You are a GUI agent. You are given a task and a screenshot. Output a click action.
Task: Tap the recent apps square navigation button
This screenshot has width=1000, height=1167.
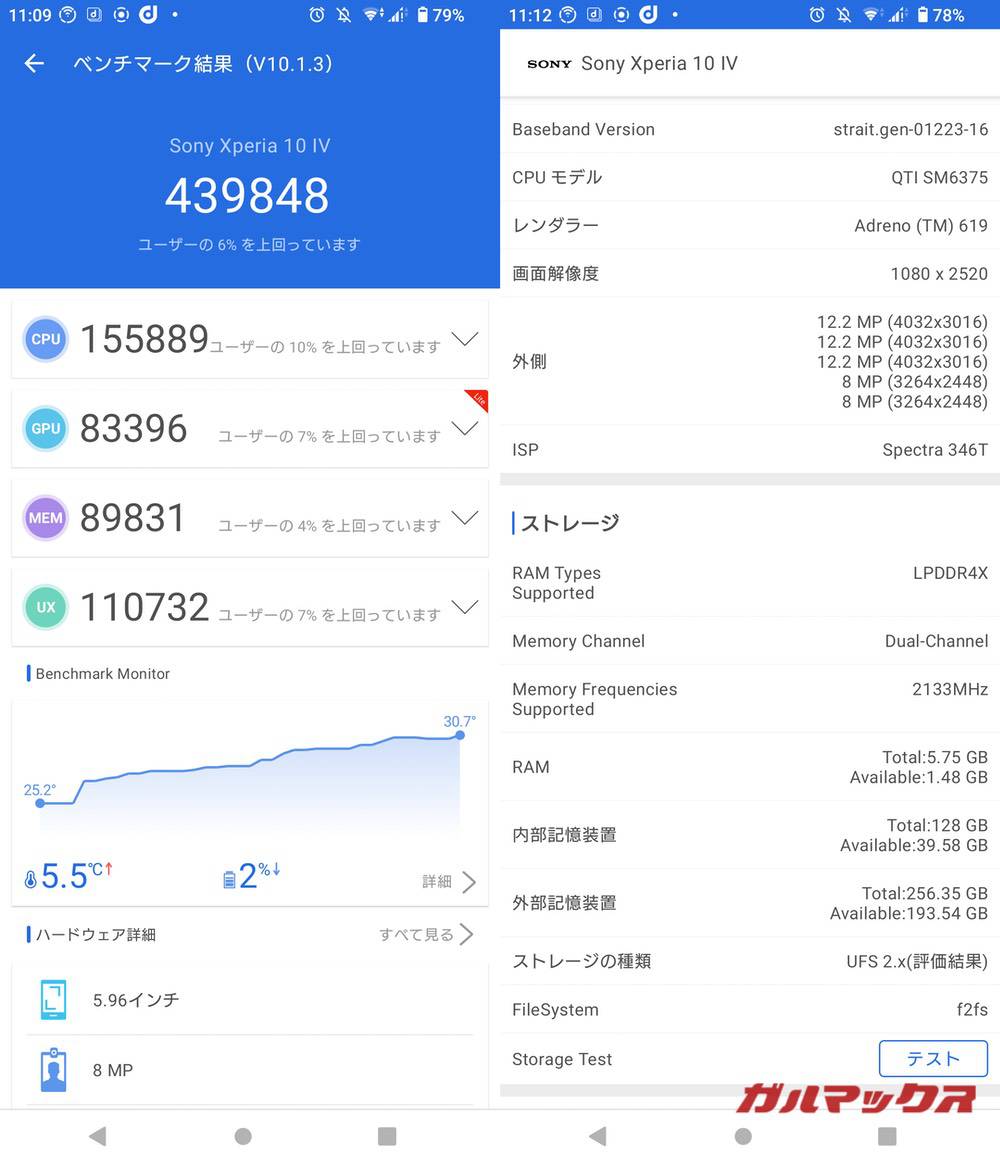click(x=387, y=1136)
